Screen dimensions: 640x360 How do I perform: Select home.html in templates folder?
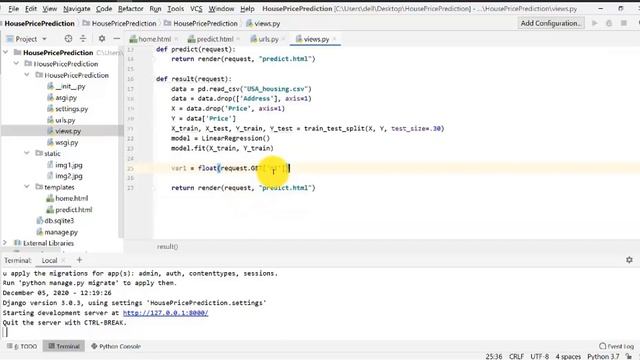67,198
